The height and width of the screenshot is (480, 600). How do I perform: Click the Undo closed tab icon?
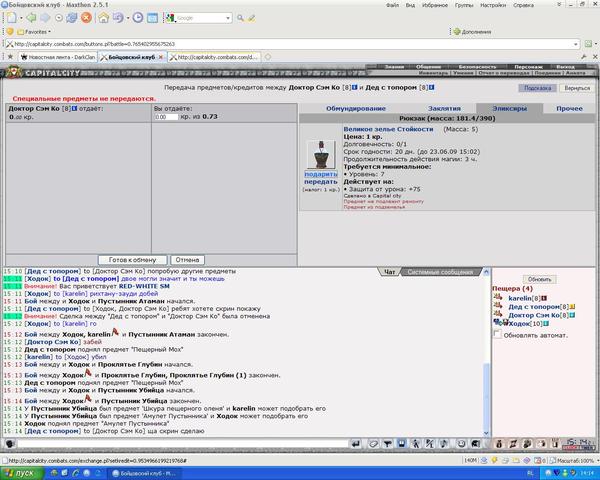coord(118,18)
